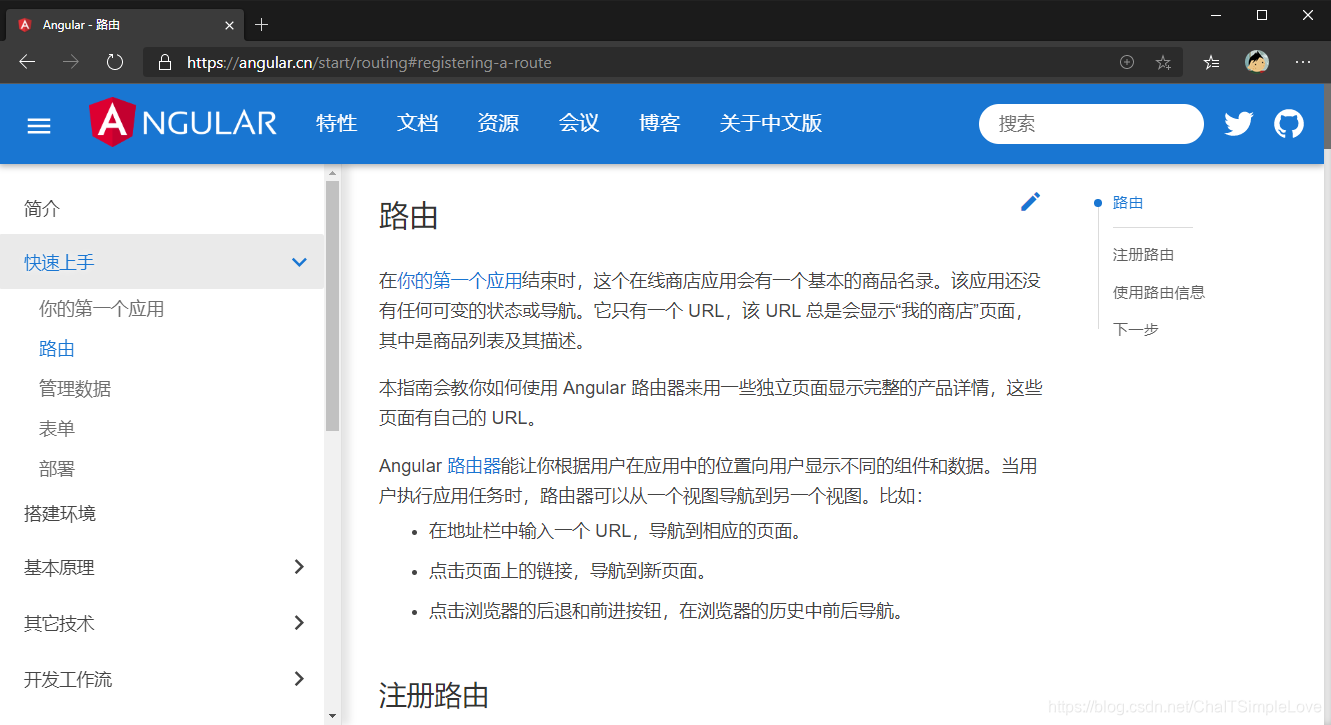This screenshot has width=1331, height=725.
Task: Add page to favorites with the star icon
Action: point(1163,62)
